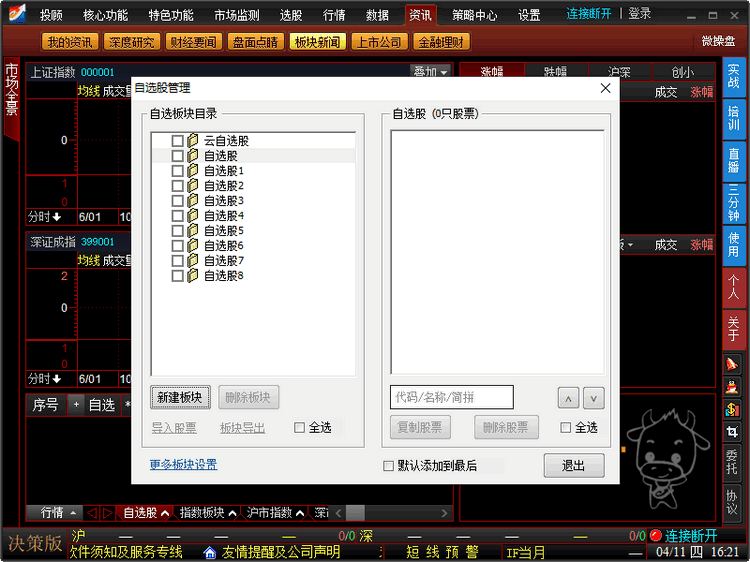Open the 选股 menu

point(291,15)
